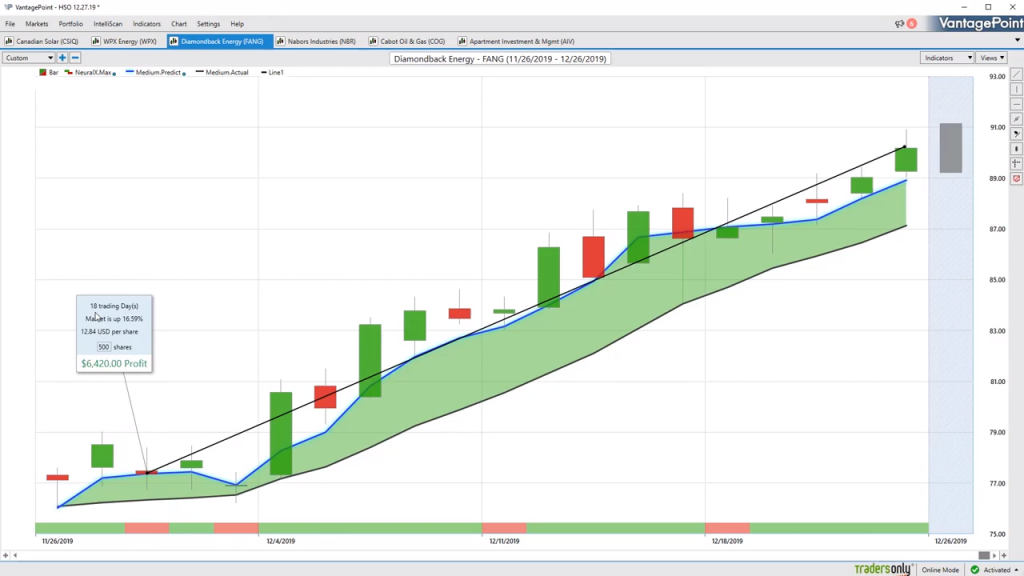This screenshot has height=576, width=1024.
Task: Open the Portfolio menu
Action: pos(71,24)
